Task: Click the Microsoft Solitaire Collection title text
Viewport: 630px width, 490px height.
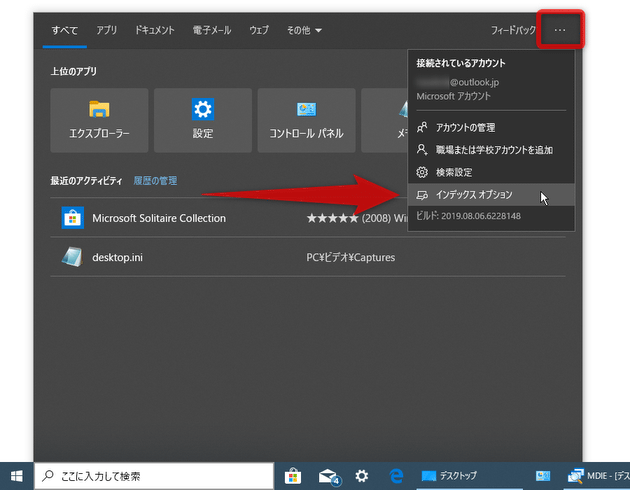Action: [159, 218]
